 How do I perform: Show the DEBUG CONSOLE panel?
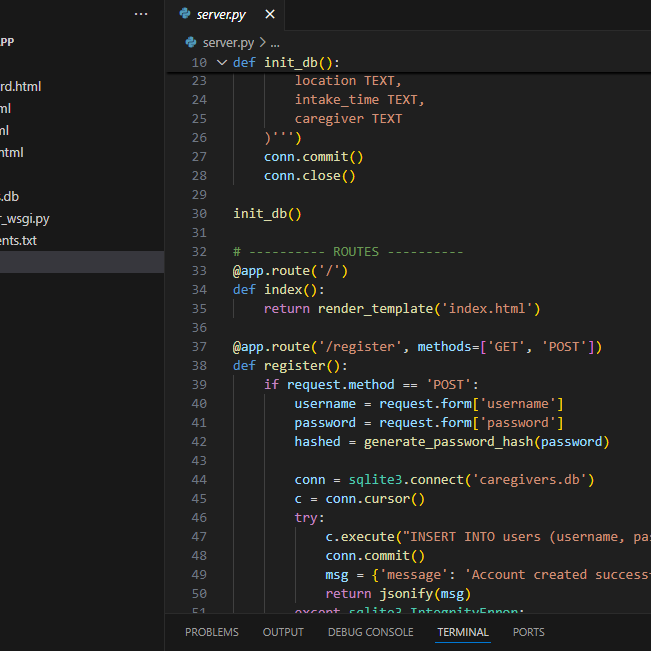click(370, 632)
